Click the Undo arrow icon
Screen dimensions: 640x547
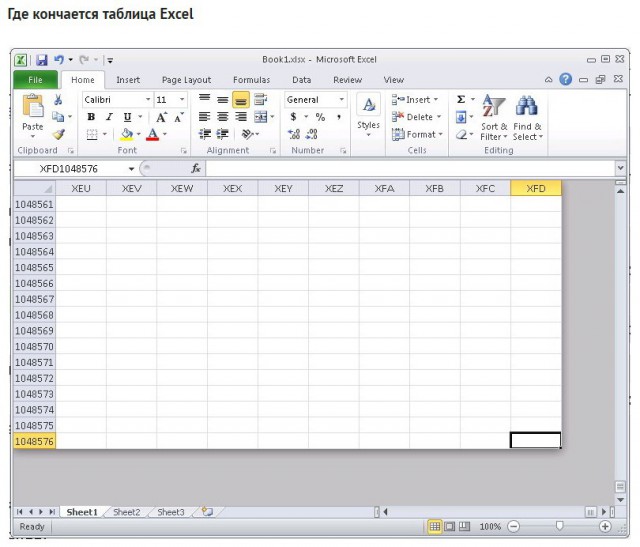pos(59,60)
